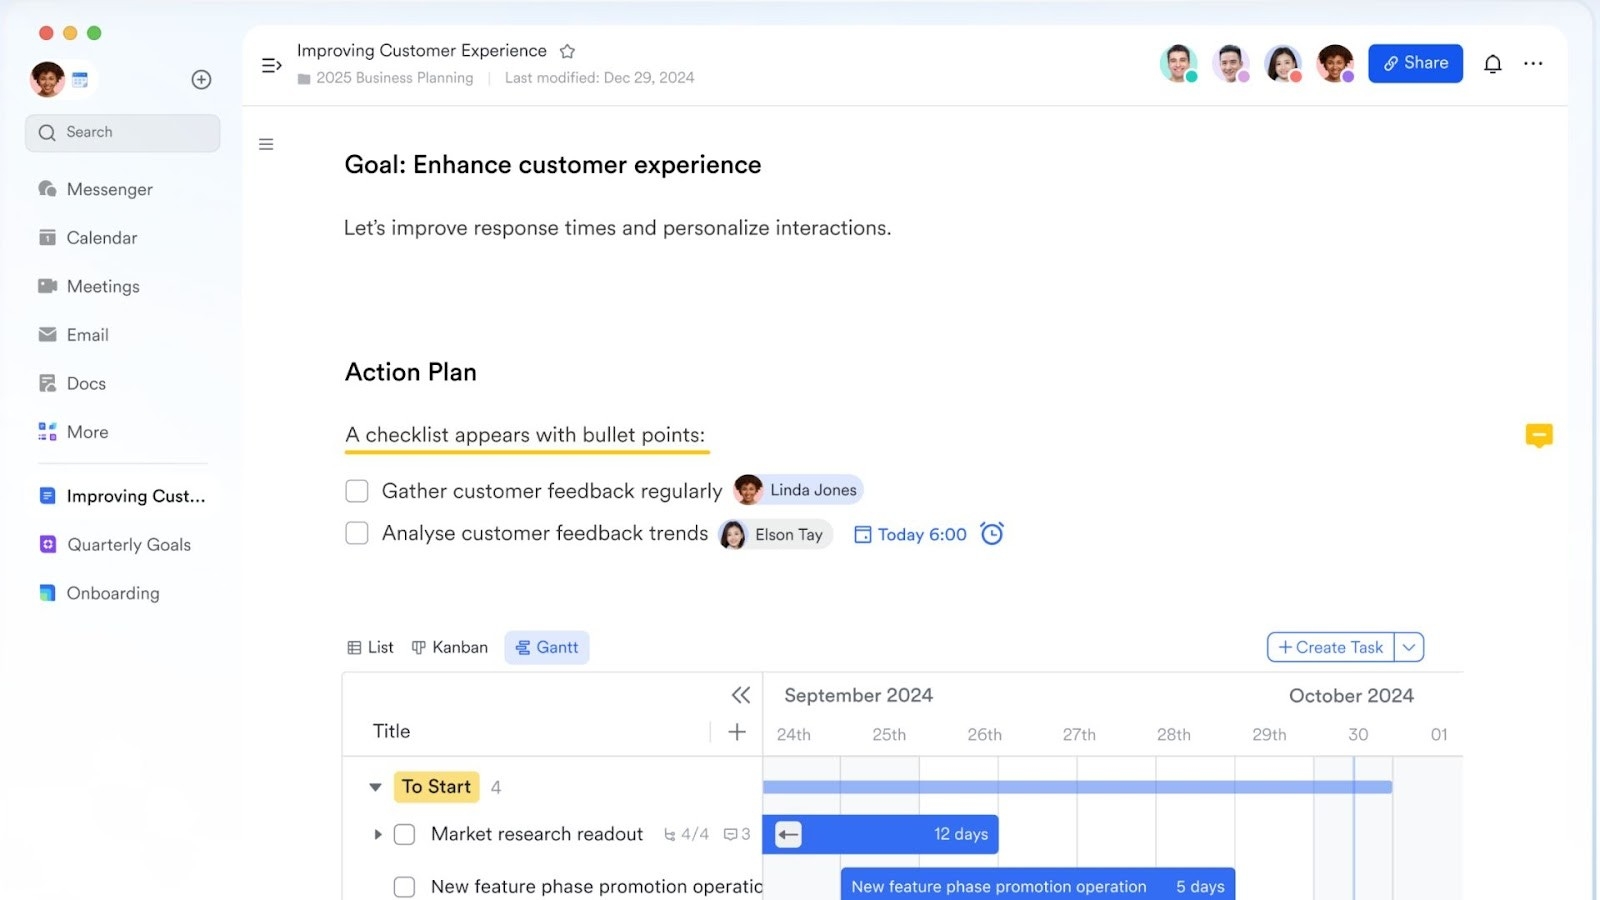Click Market research readout task title

click(x=537, y=834)
